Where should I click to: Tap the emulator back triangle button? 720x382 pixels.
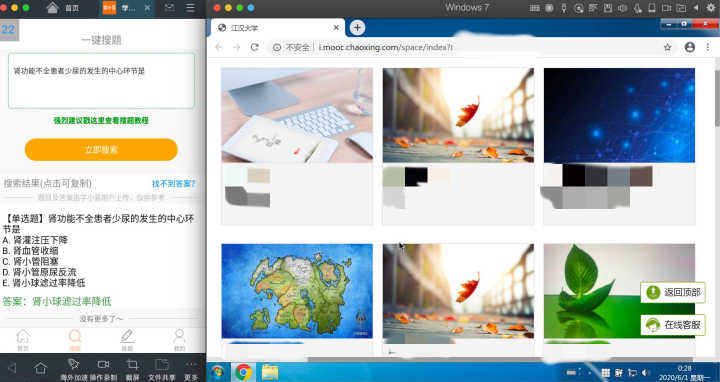(x=12, y=367)
